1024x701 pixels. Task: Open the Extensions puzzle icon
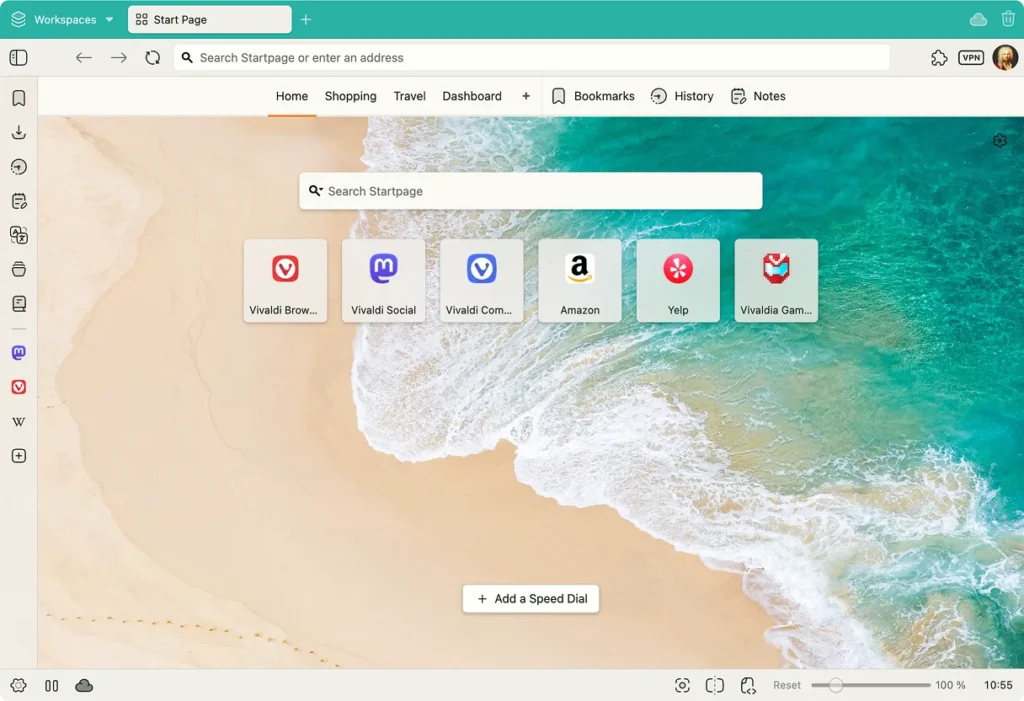pos(938,57)
